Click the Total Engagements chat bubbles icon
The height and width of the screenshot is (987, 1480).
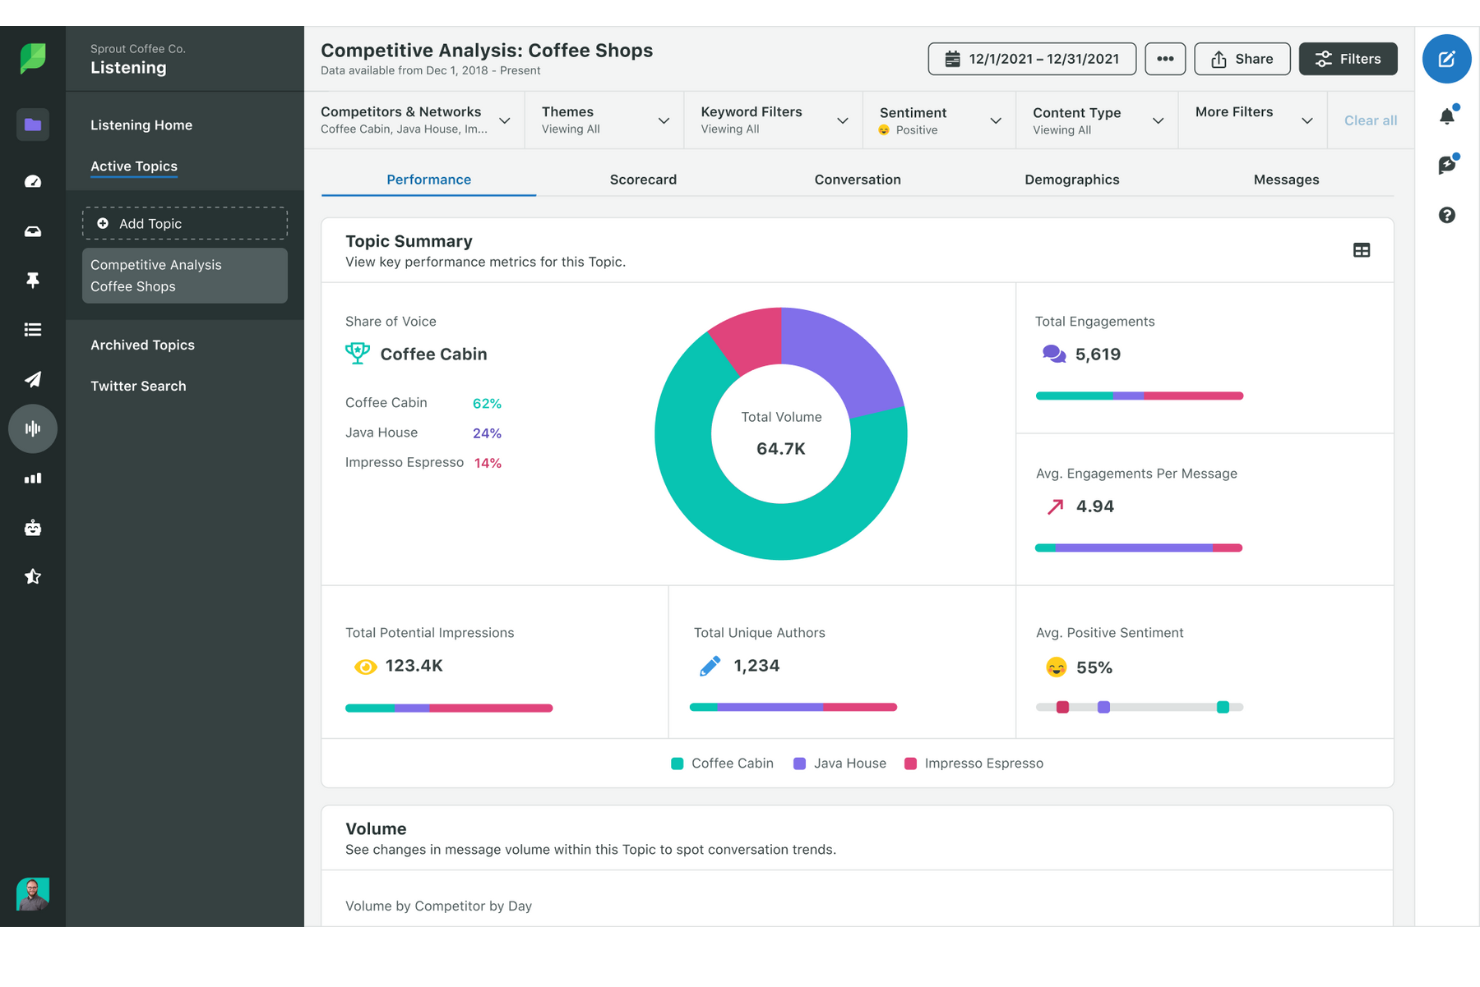point(1054,354)
